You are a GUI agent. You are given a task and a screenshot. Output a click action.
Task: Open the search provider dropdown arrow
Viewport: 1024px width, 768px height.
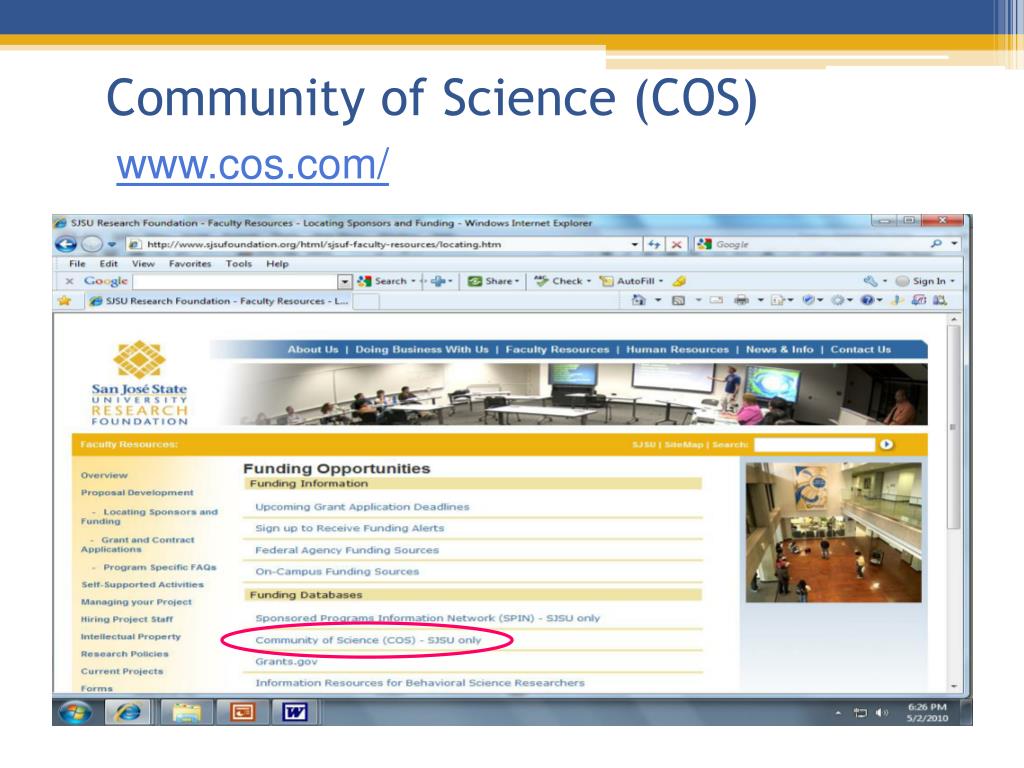pyautogui.click(x=954, y=244)
